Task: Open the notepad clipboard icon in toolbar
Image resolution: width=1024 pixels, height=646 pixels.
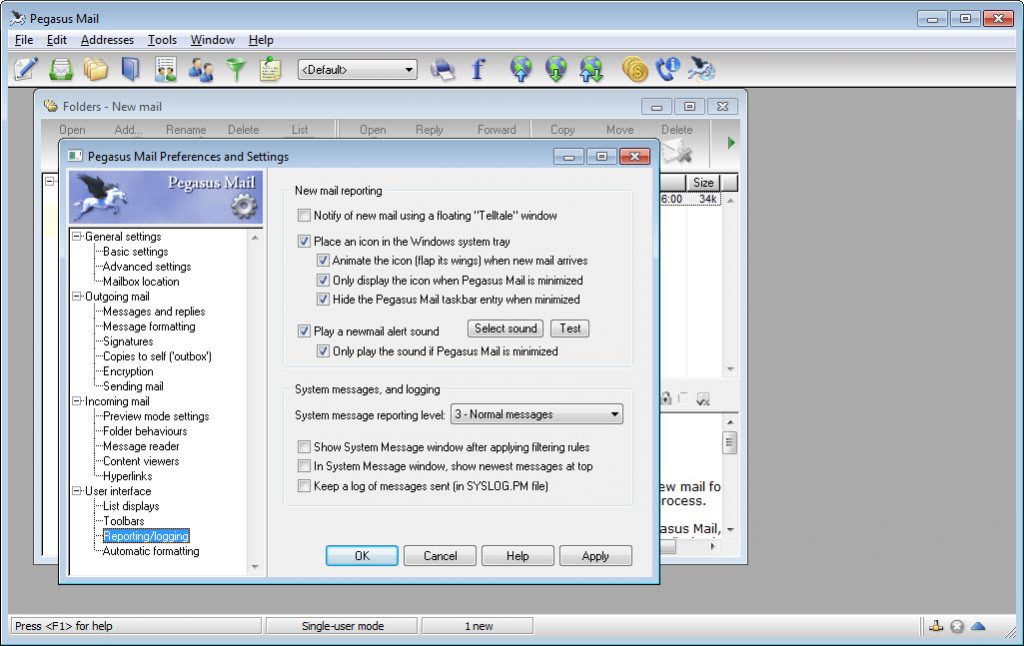Action: coord(270,69)
